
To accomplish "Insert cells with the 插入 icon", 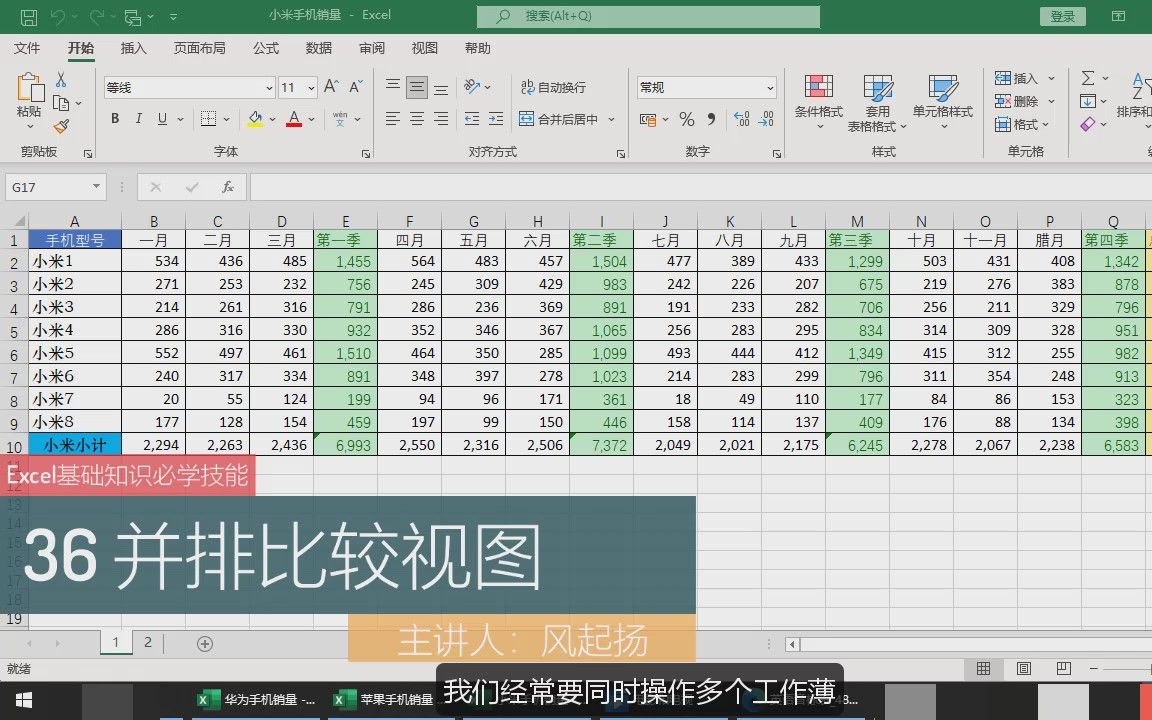I will (x=1017, y=78).
